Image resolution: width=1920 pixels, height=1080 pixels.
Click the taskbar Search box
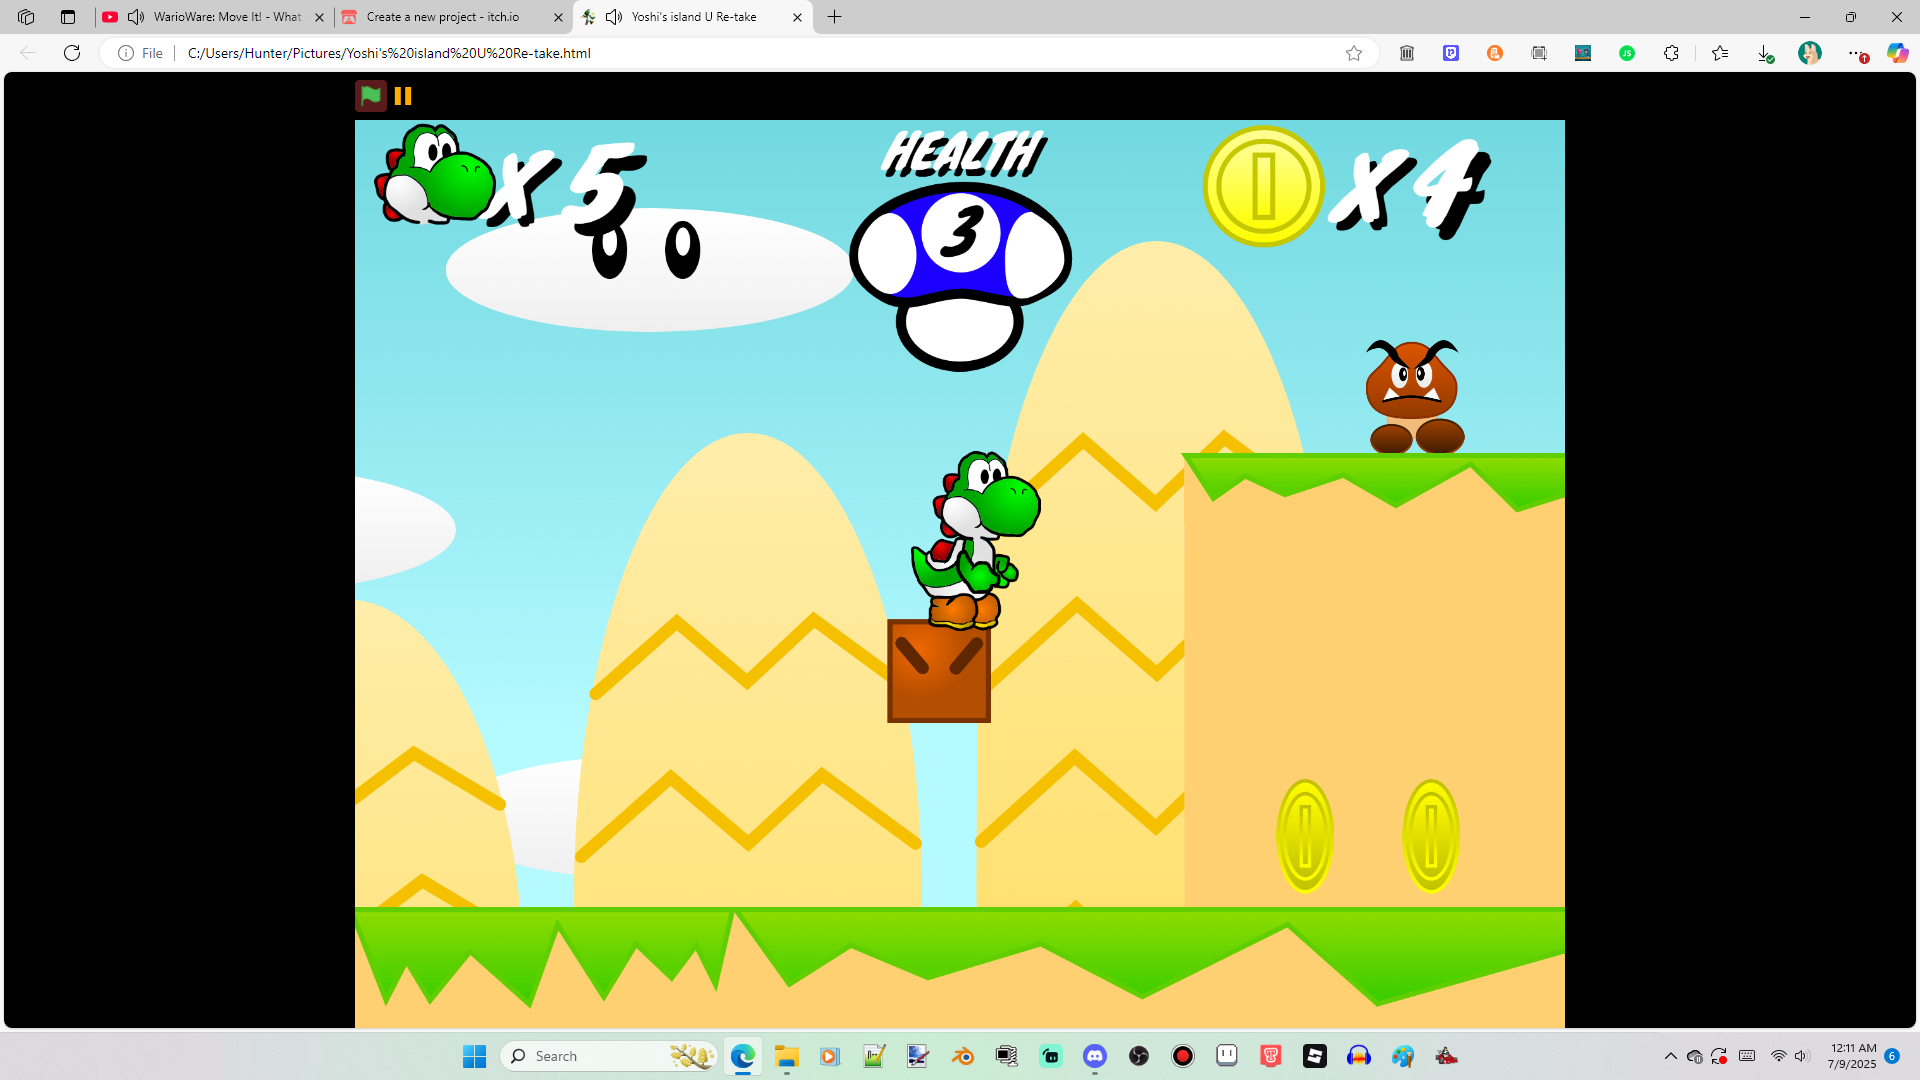pyautogui.click(x=609, y=1056)
